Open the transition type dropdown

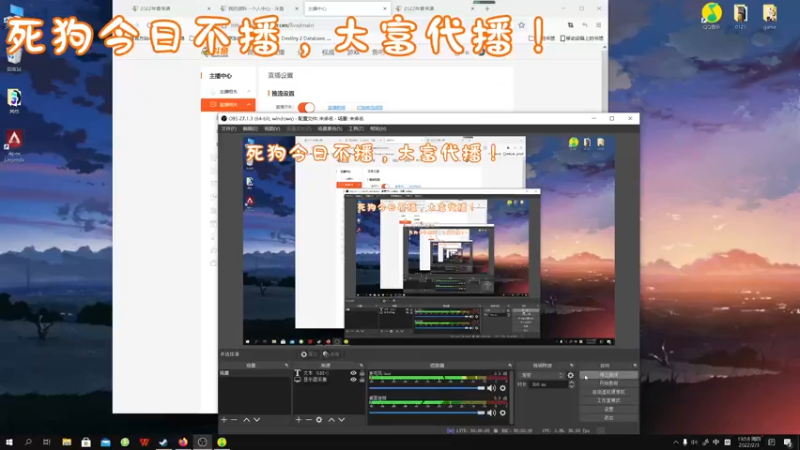point(542,375)
